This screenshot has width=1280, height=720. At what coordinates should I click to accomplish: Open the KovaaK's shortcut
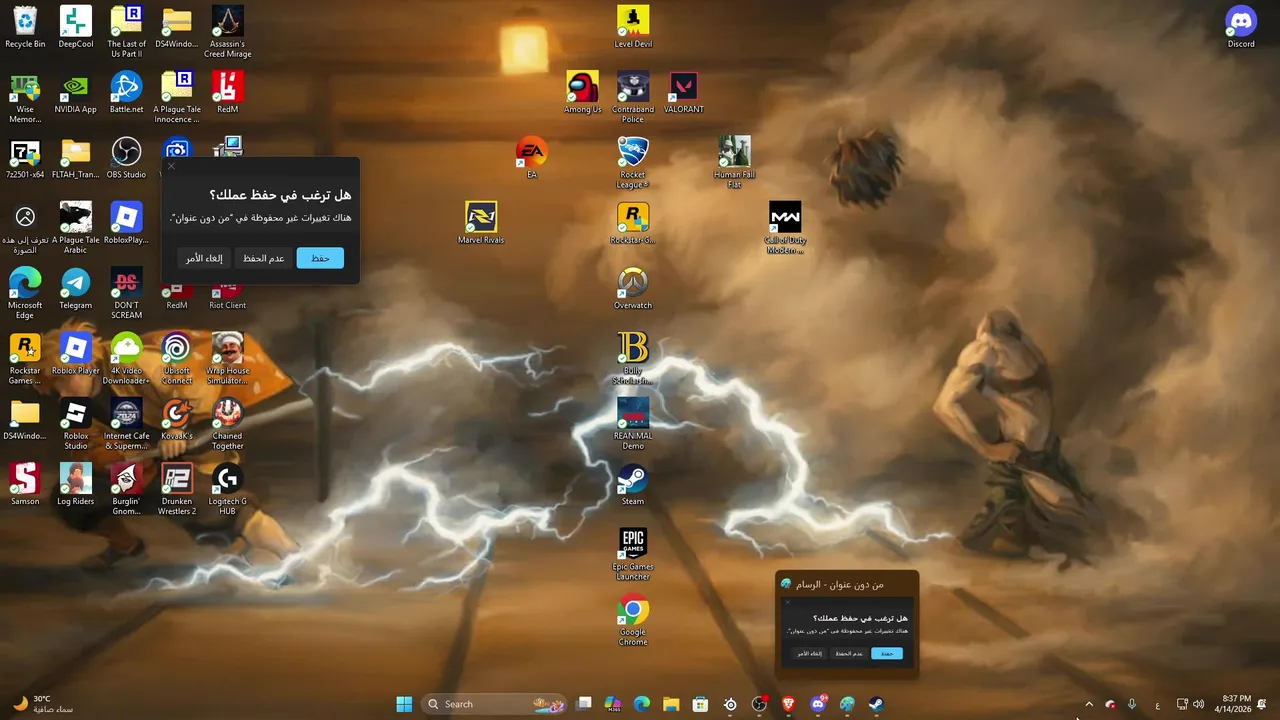coord(177,420)
